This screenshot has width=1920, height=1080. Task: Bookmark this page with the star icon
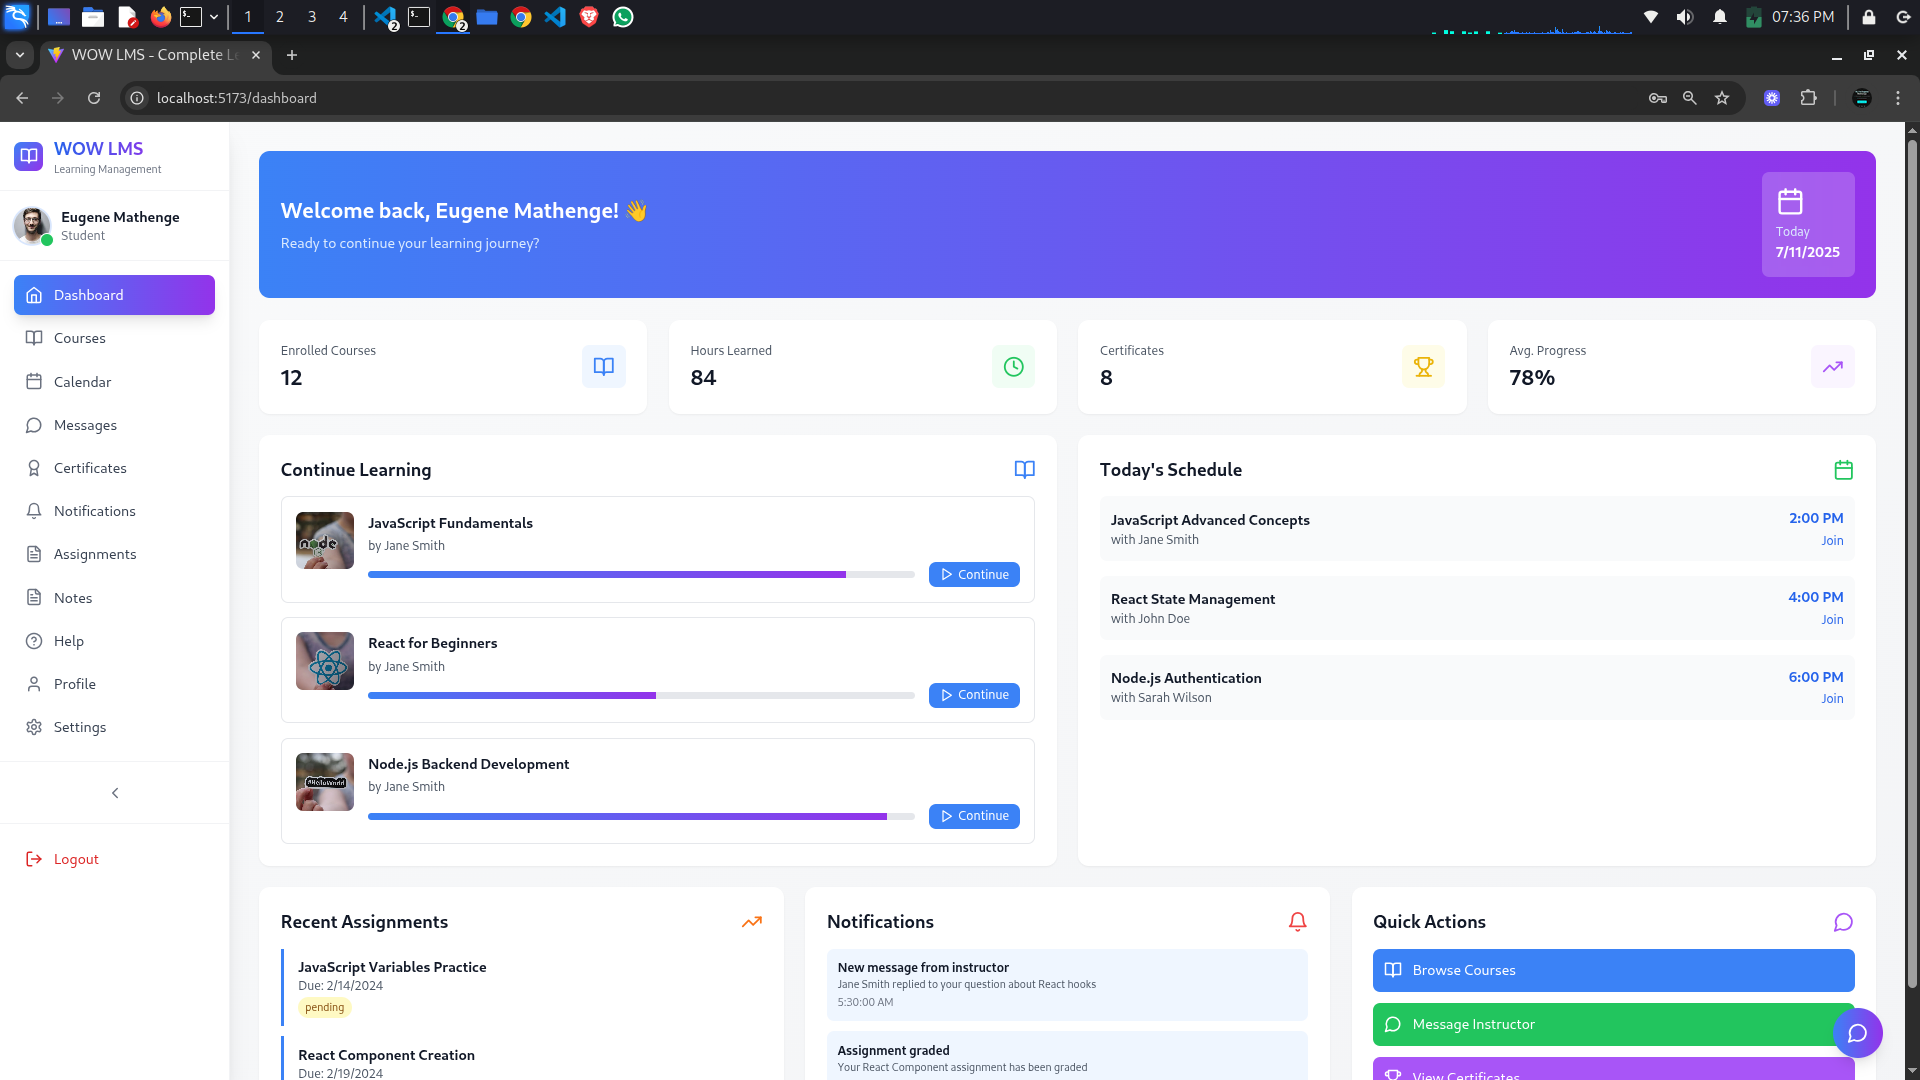point(1722,98)
